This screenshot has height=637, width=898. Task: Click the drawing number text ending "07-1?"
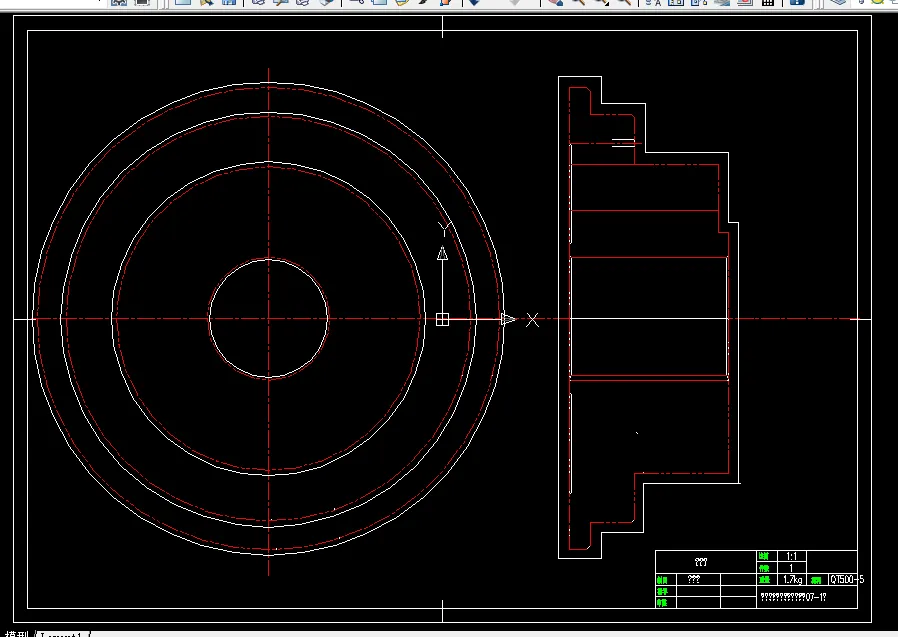(x=793, y=597)
